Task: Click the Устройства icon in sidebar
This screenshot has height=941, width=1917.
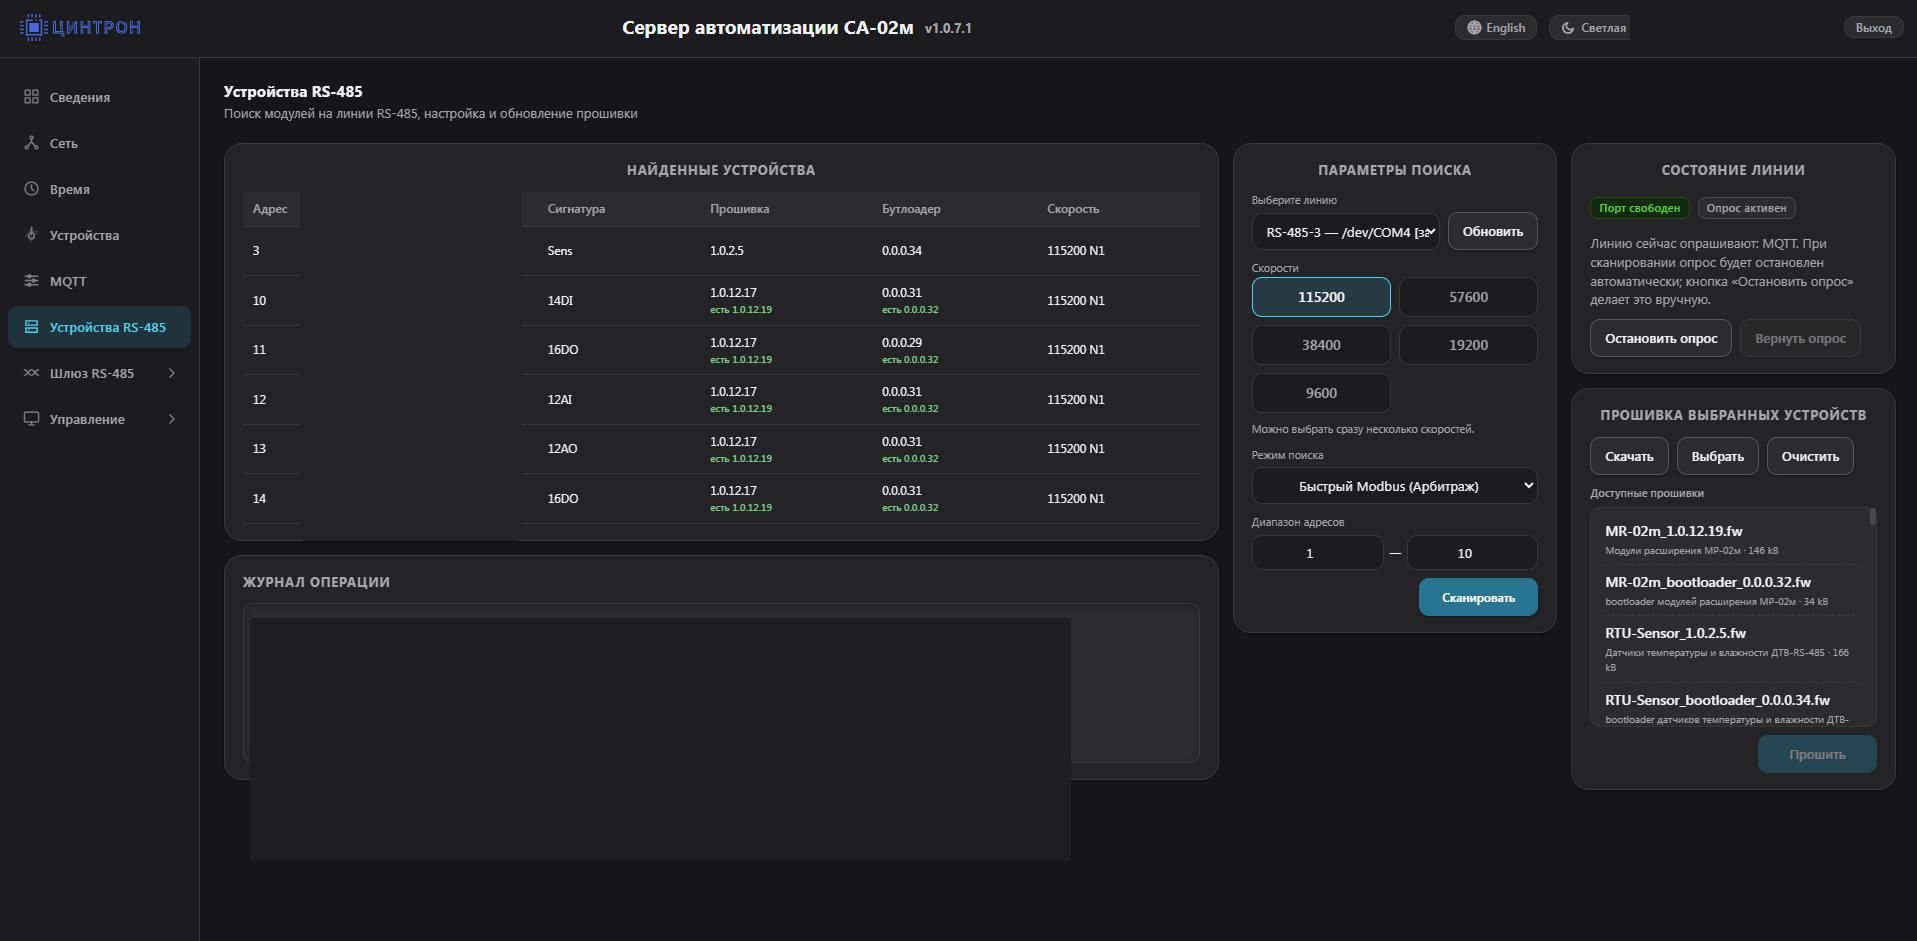Action: click(31, 235)
